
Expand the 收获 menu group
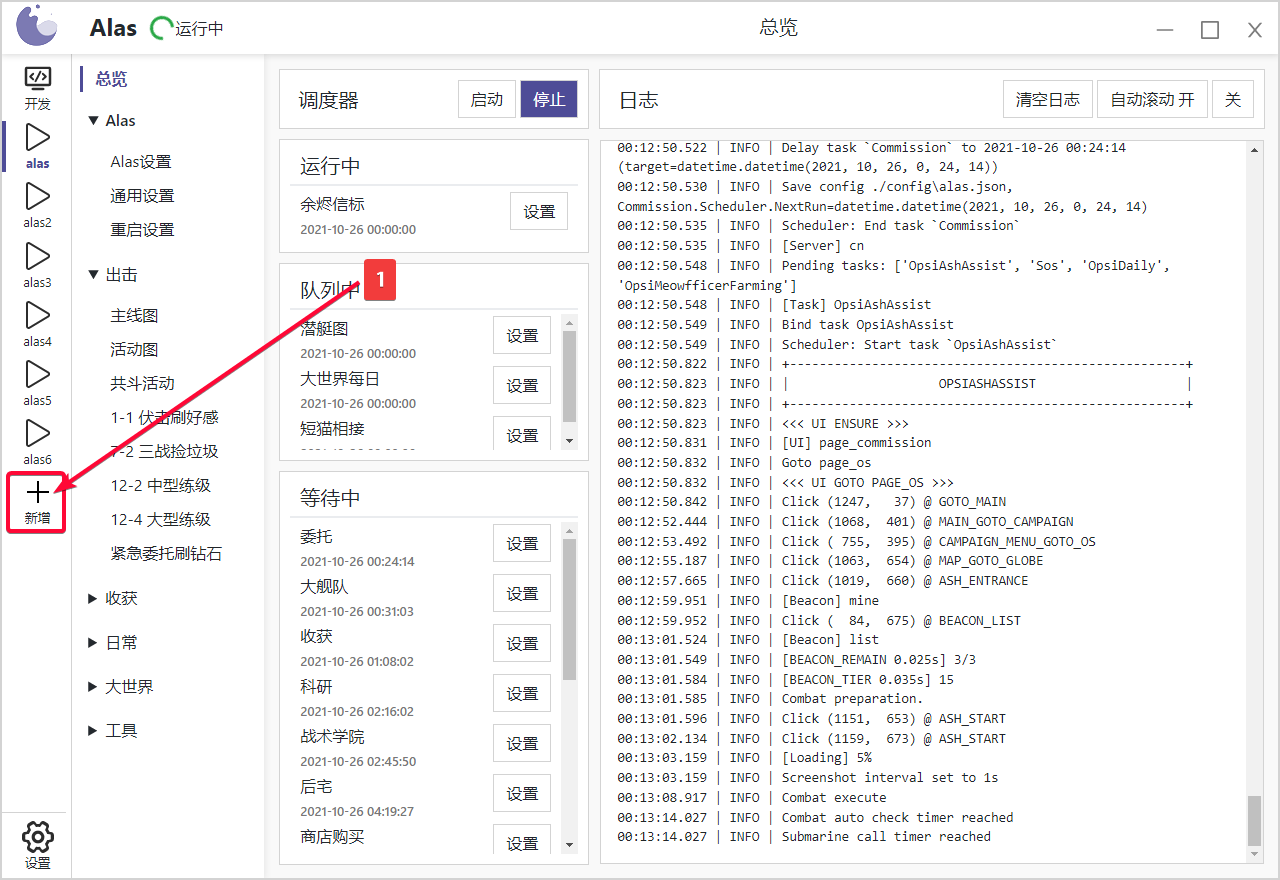point(113,599)
